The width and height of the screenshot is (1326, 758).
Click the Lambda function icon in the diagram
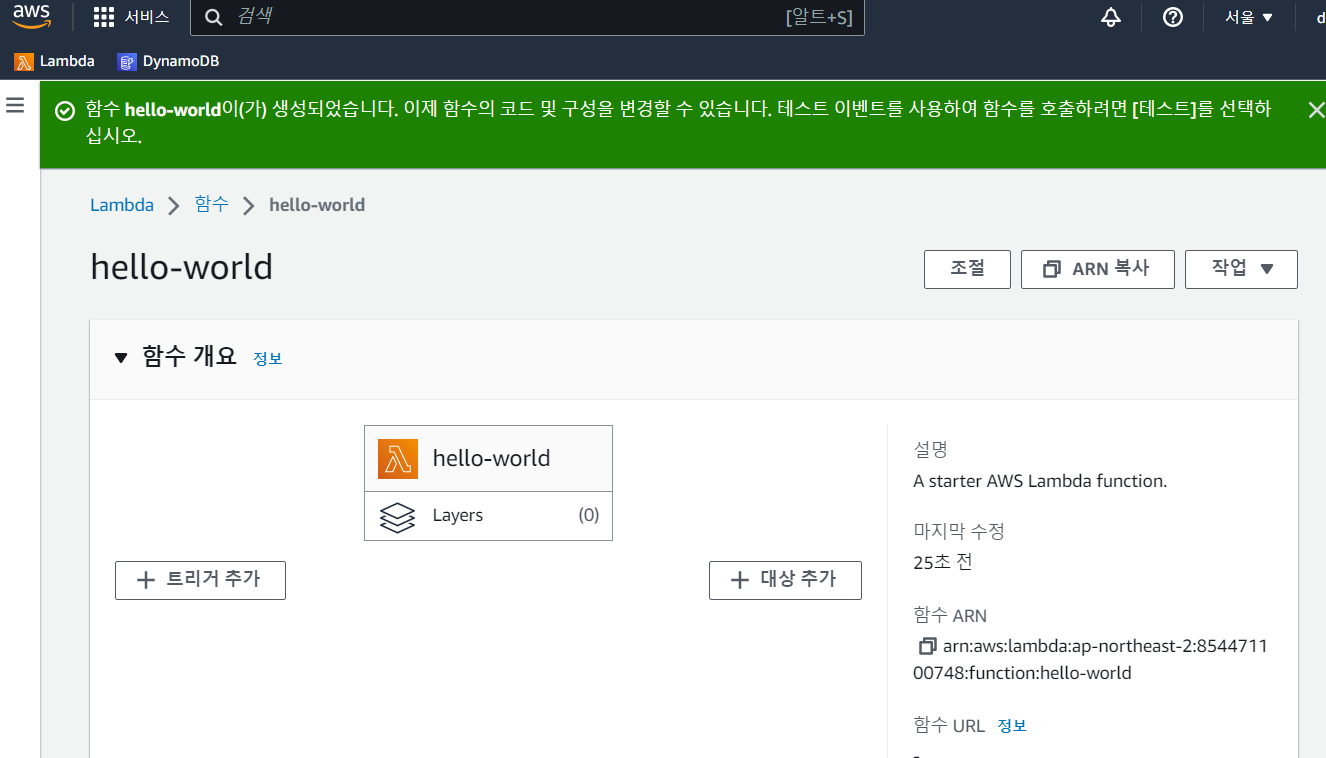point(398,458)
